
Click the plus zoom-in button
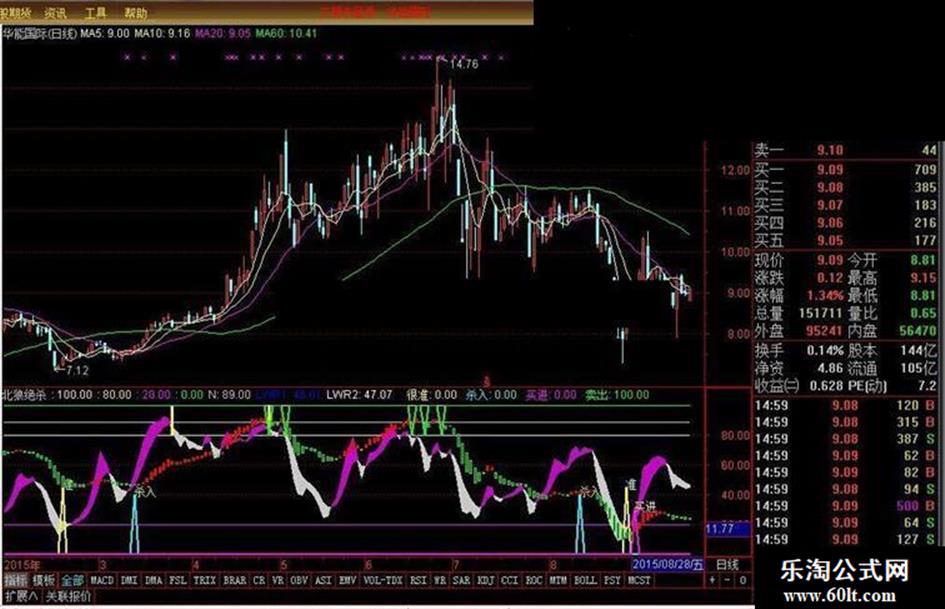pos(712,580)
